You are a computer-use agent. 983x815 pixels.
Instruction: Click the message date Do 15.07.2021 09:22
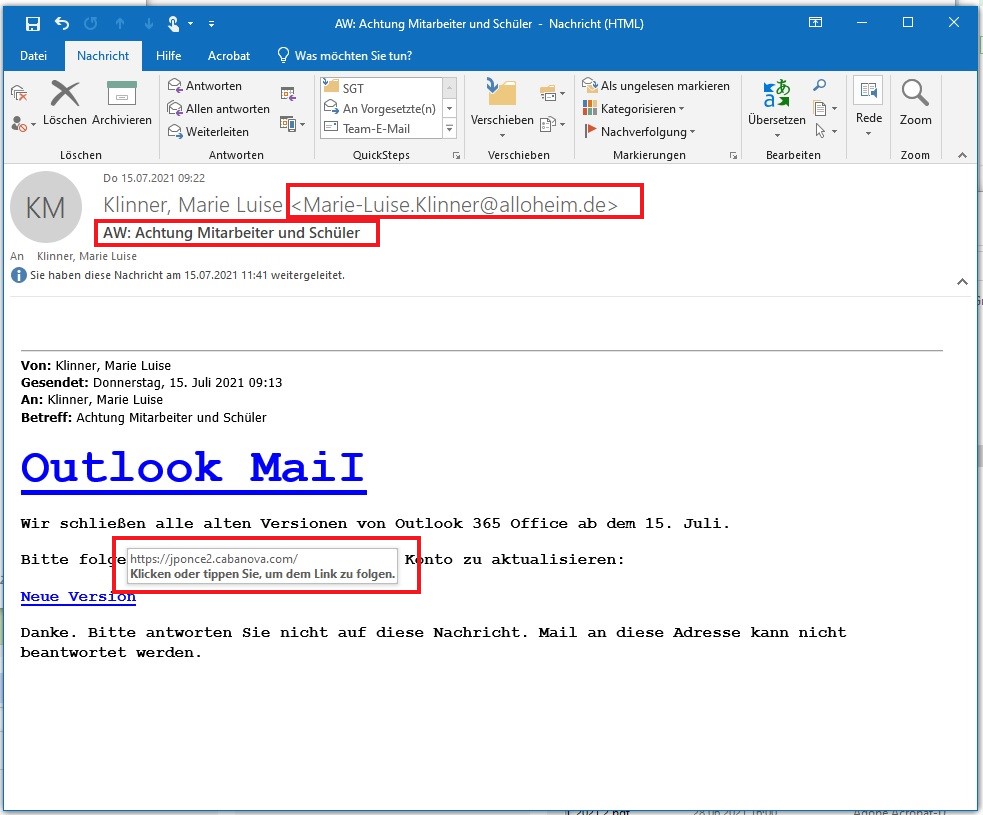point(154,178)
